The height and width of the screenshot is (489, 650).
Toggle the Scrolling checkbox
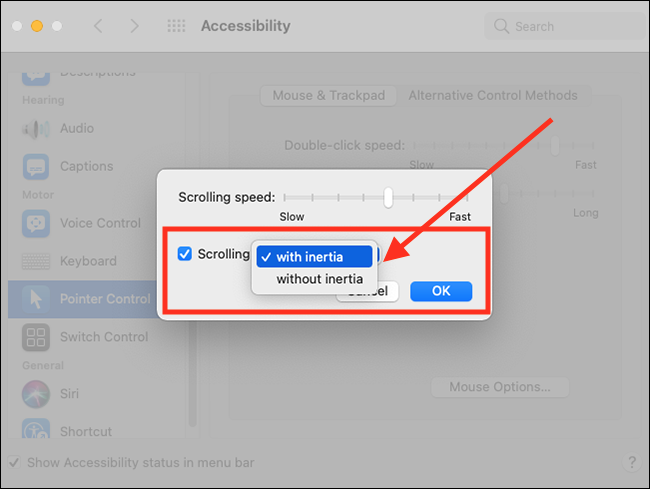pyautogui.click(x=185, y=254)
